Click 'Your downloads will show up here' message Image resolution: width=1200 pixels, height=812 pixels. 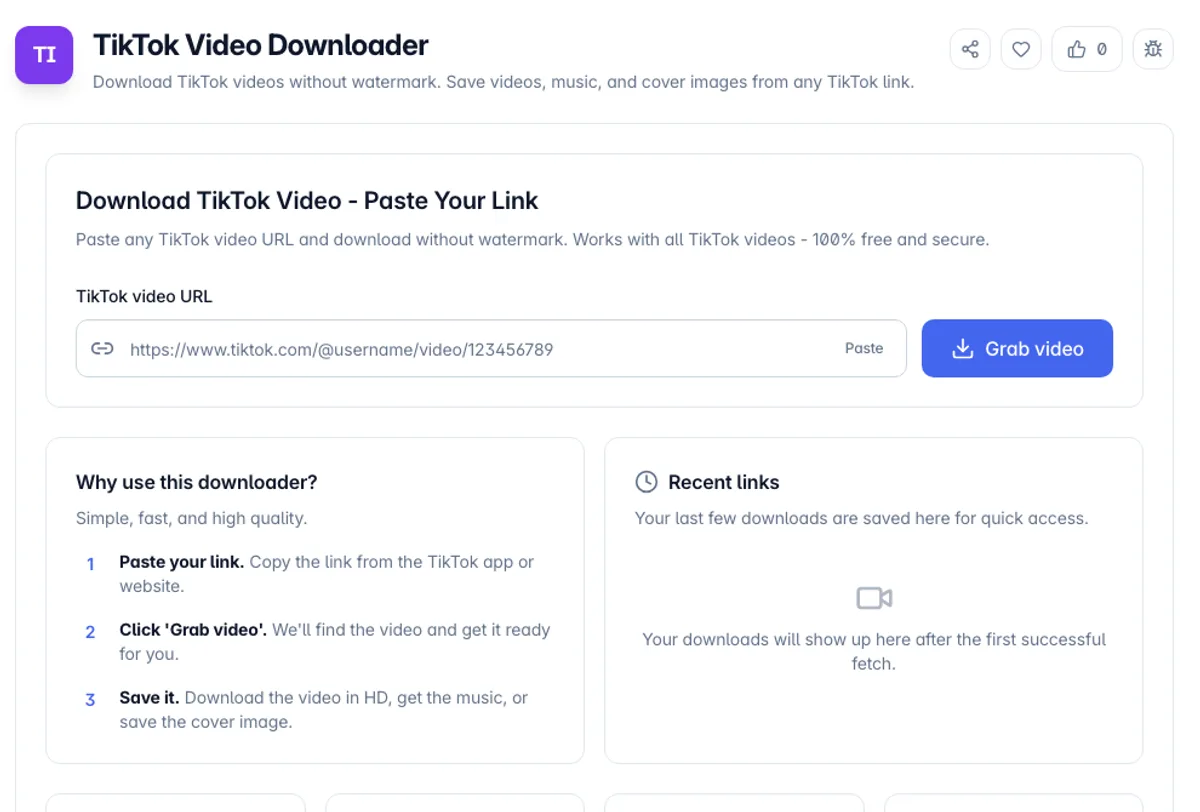874,651
